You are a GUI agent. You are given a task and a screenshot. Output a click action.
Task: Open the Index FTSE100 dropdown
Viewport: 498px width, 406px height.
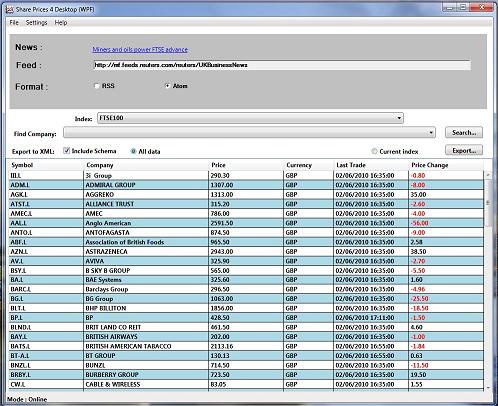click(250, 118)
